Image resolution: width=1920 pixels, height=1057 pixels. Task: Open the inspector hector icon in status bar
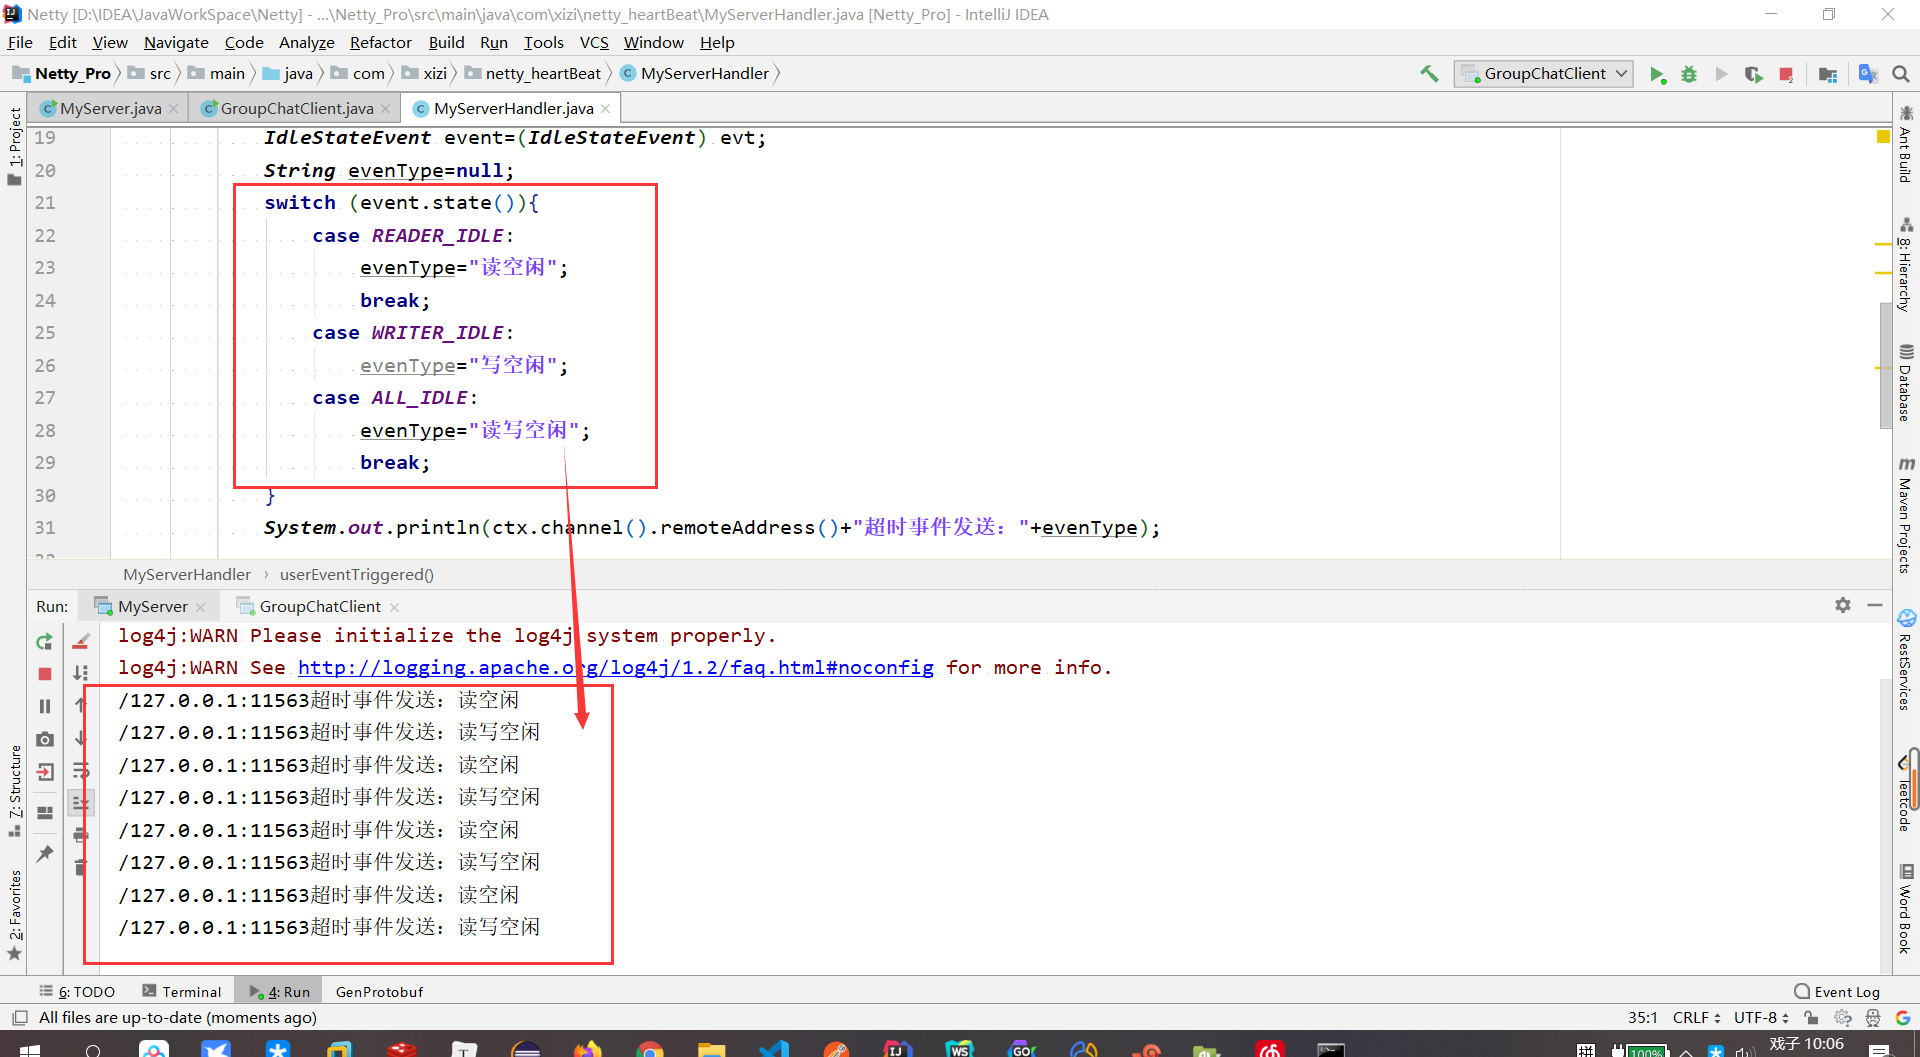(1873, 1018)
